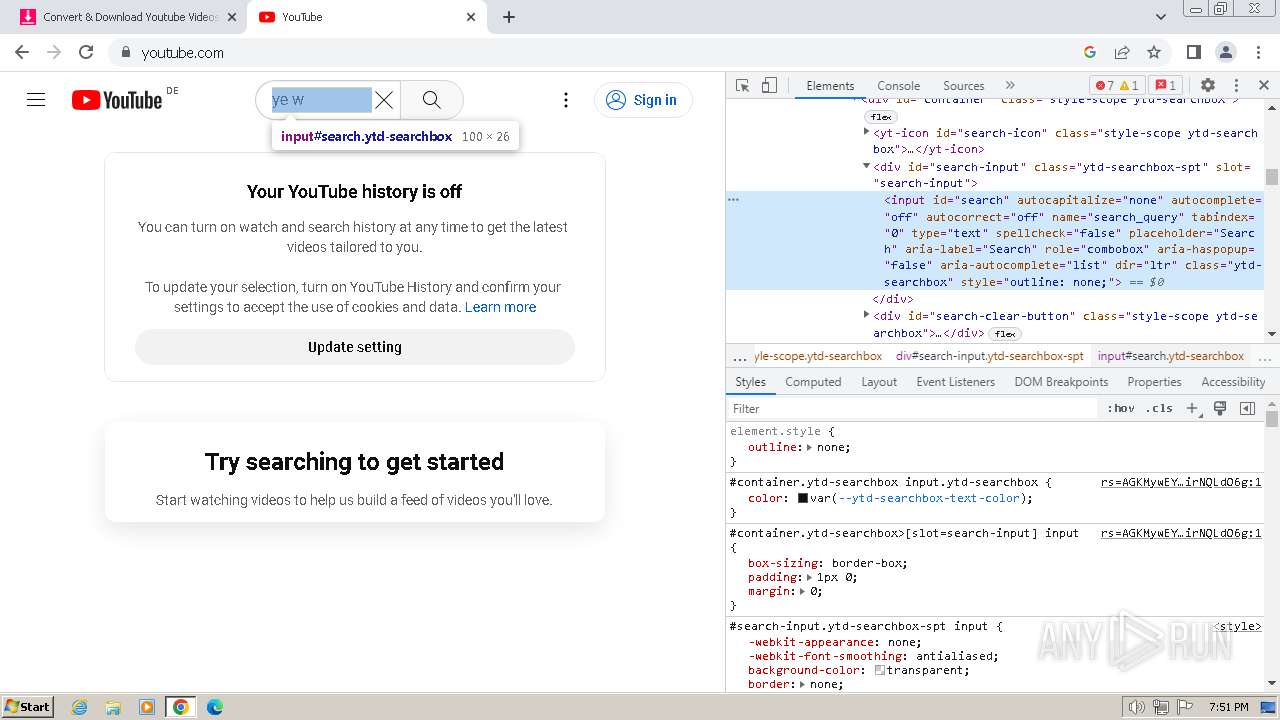
Task: Open the Styles sidebar tab
Action: [x=750, y=382]
